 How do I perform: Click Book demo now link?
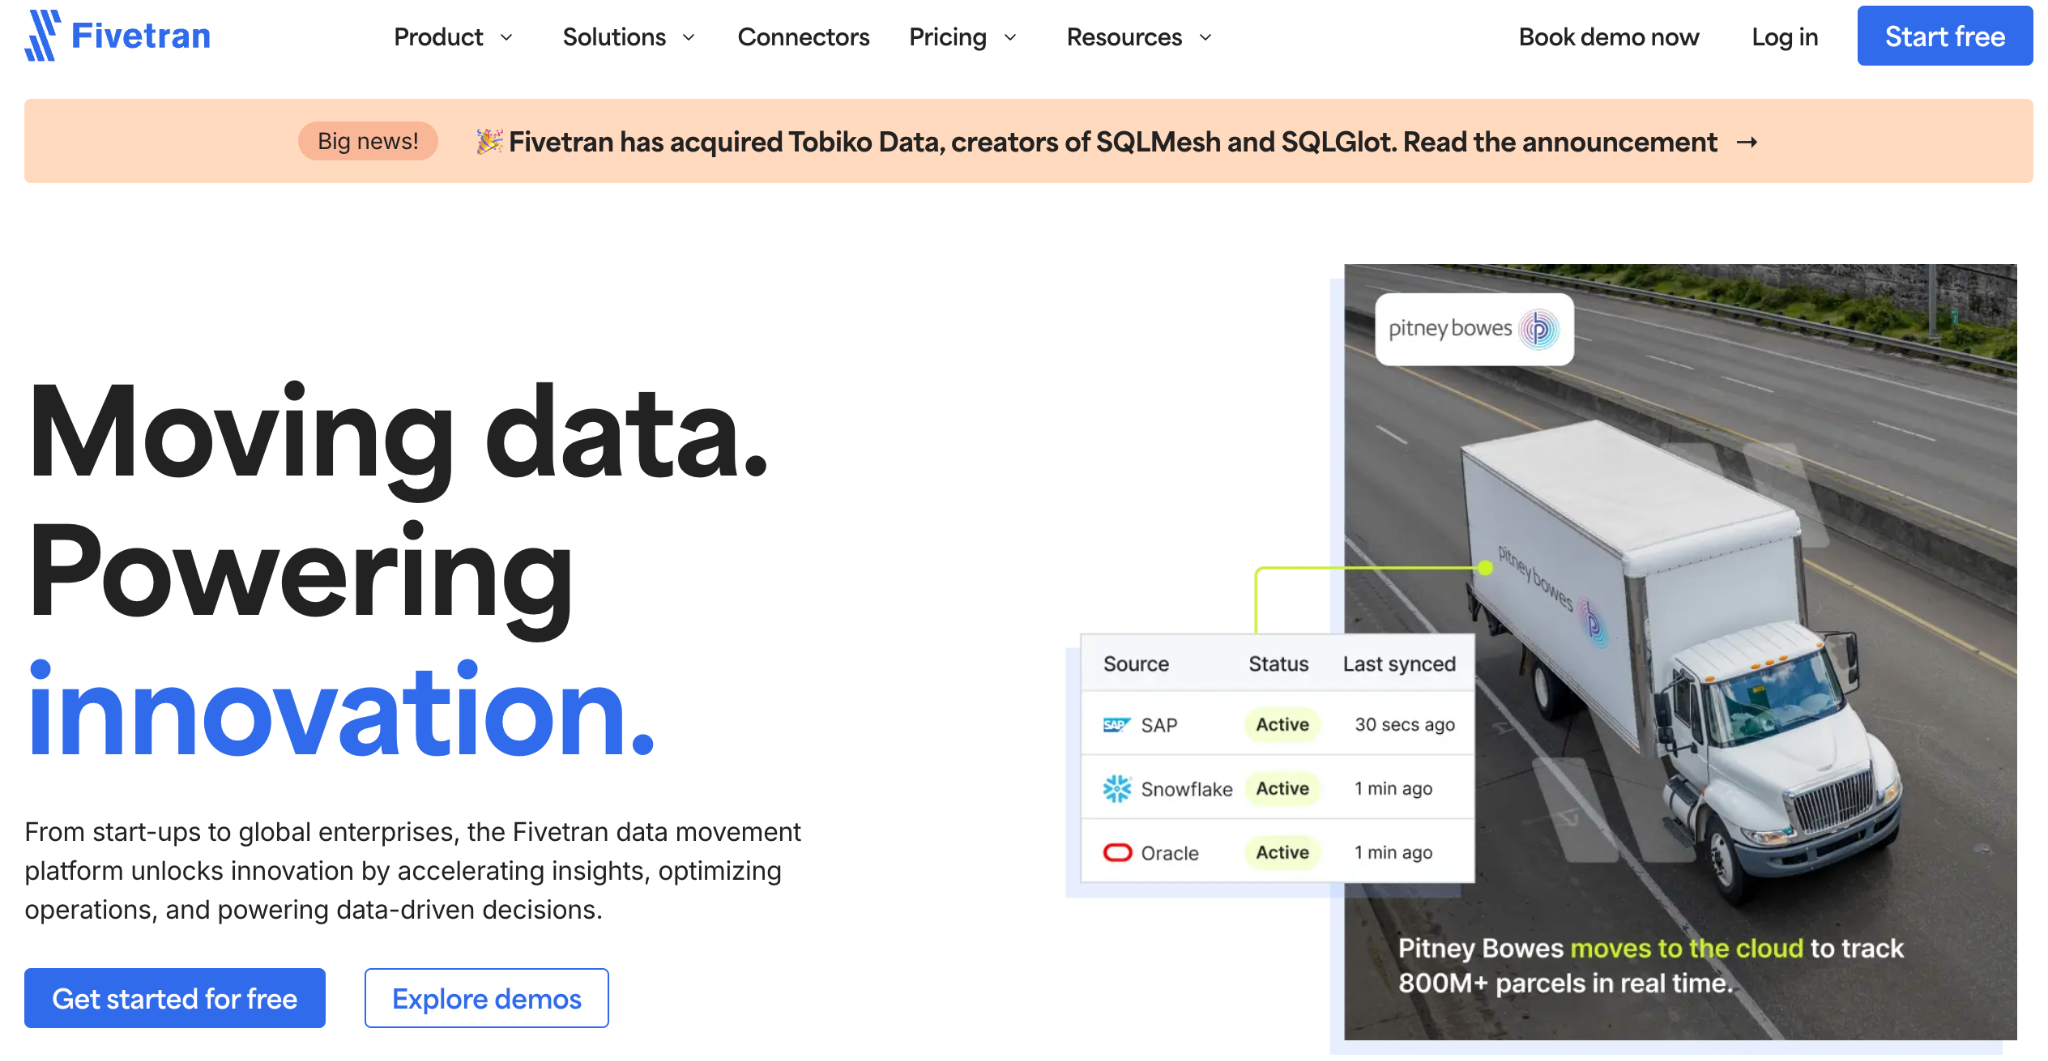[1609, 37]
